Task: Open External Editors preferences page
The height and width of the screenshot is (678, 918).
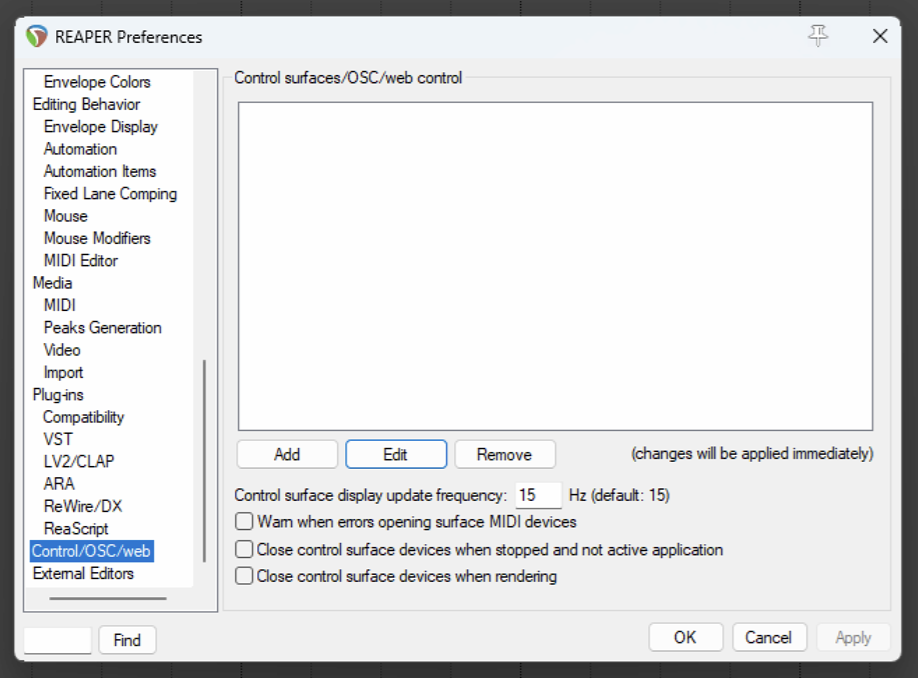Action: 83,573
